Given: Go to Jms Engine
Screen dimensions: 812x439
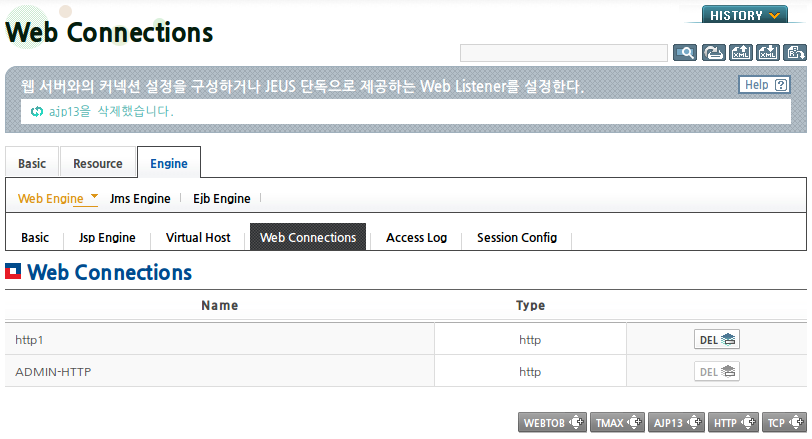Looking at the screenshot, I should click(x=140, y=198).
